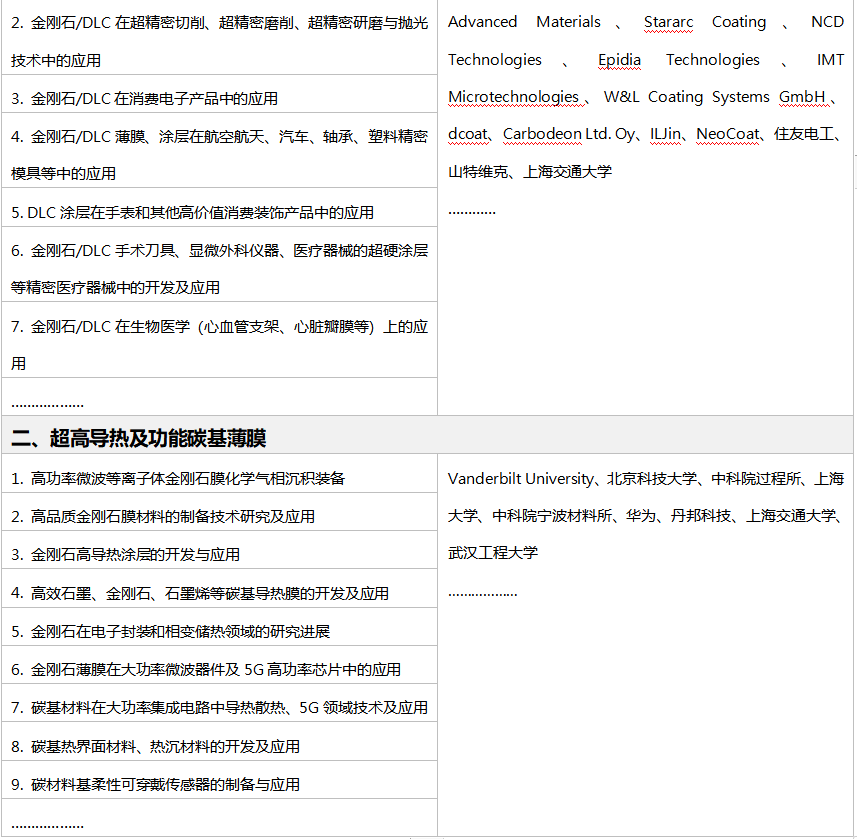The width and height of the screenshot is (857, 839).
Task: Select the underlined word "Carbodeon"
Action: click(x=542, y=134)
